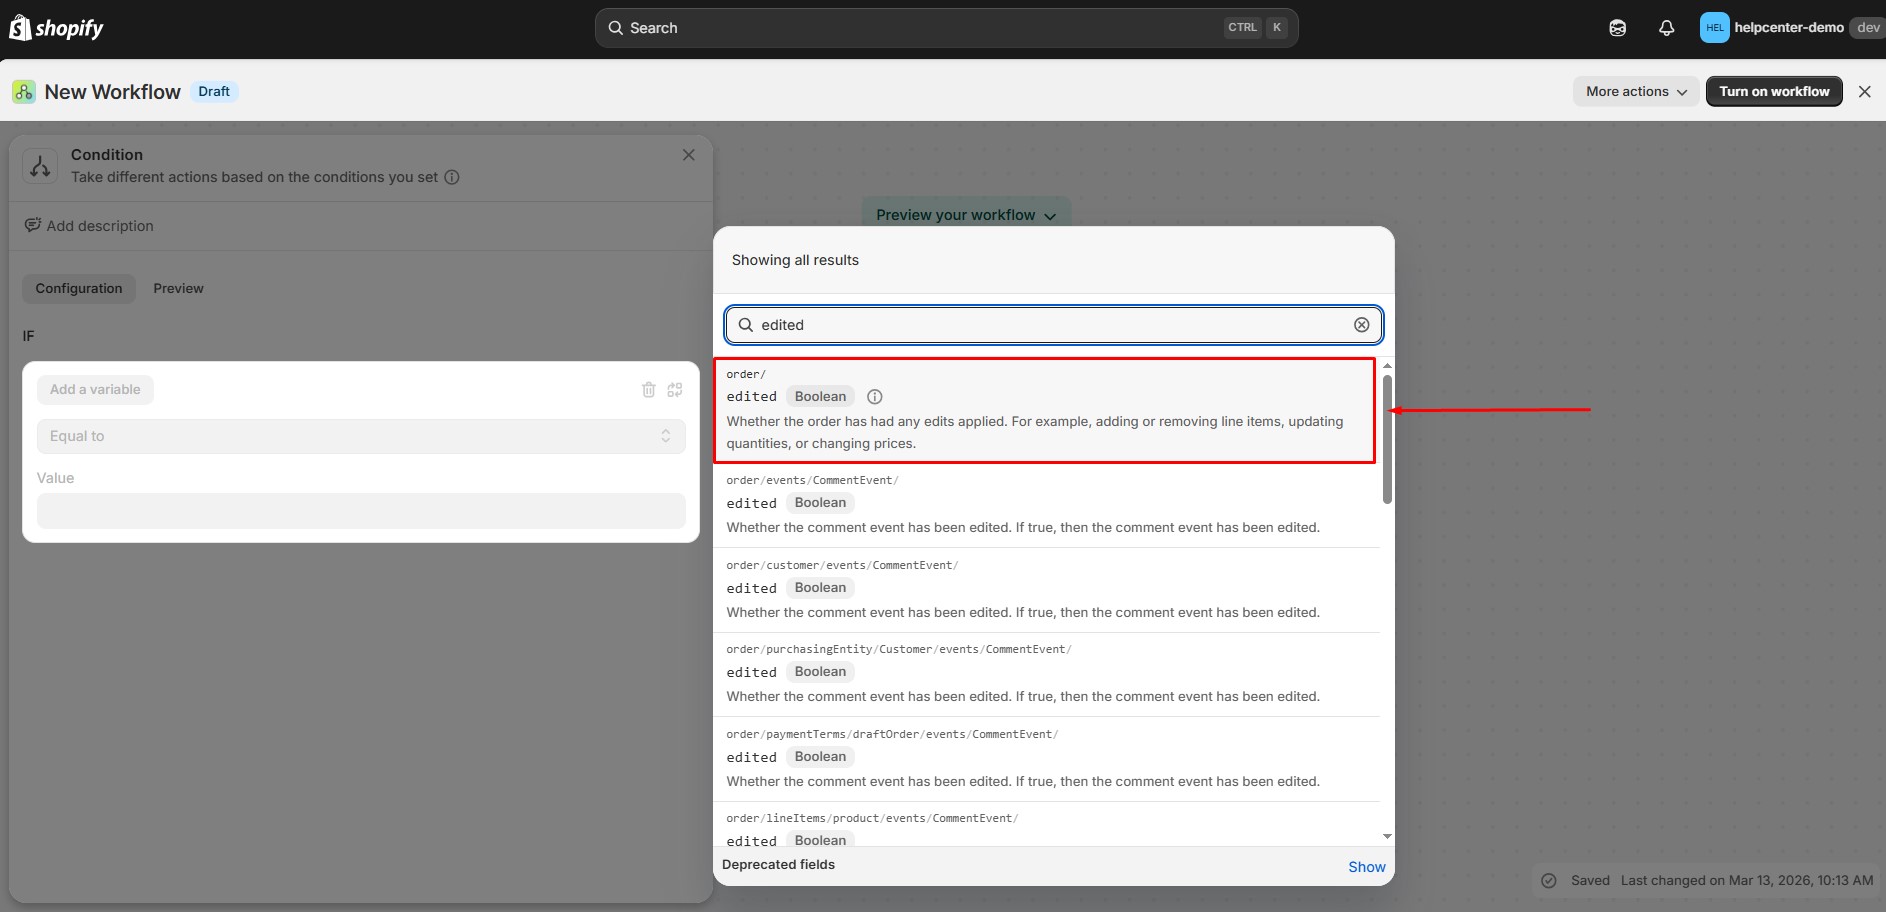The height and width of the screenshot is (912, 1886).
Task: Open the 'Equal to' operator dropdown
Action: click(x=361, y=436)
